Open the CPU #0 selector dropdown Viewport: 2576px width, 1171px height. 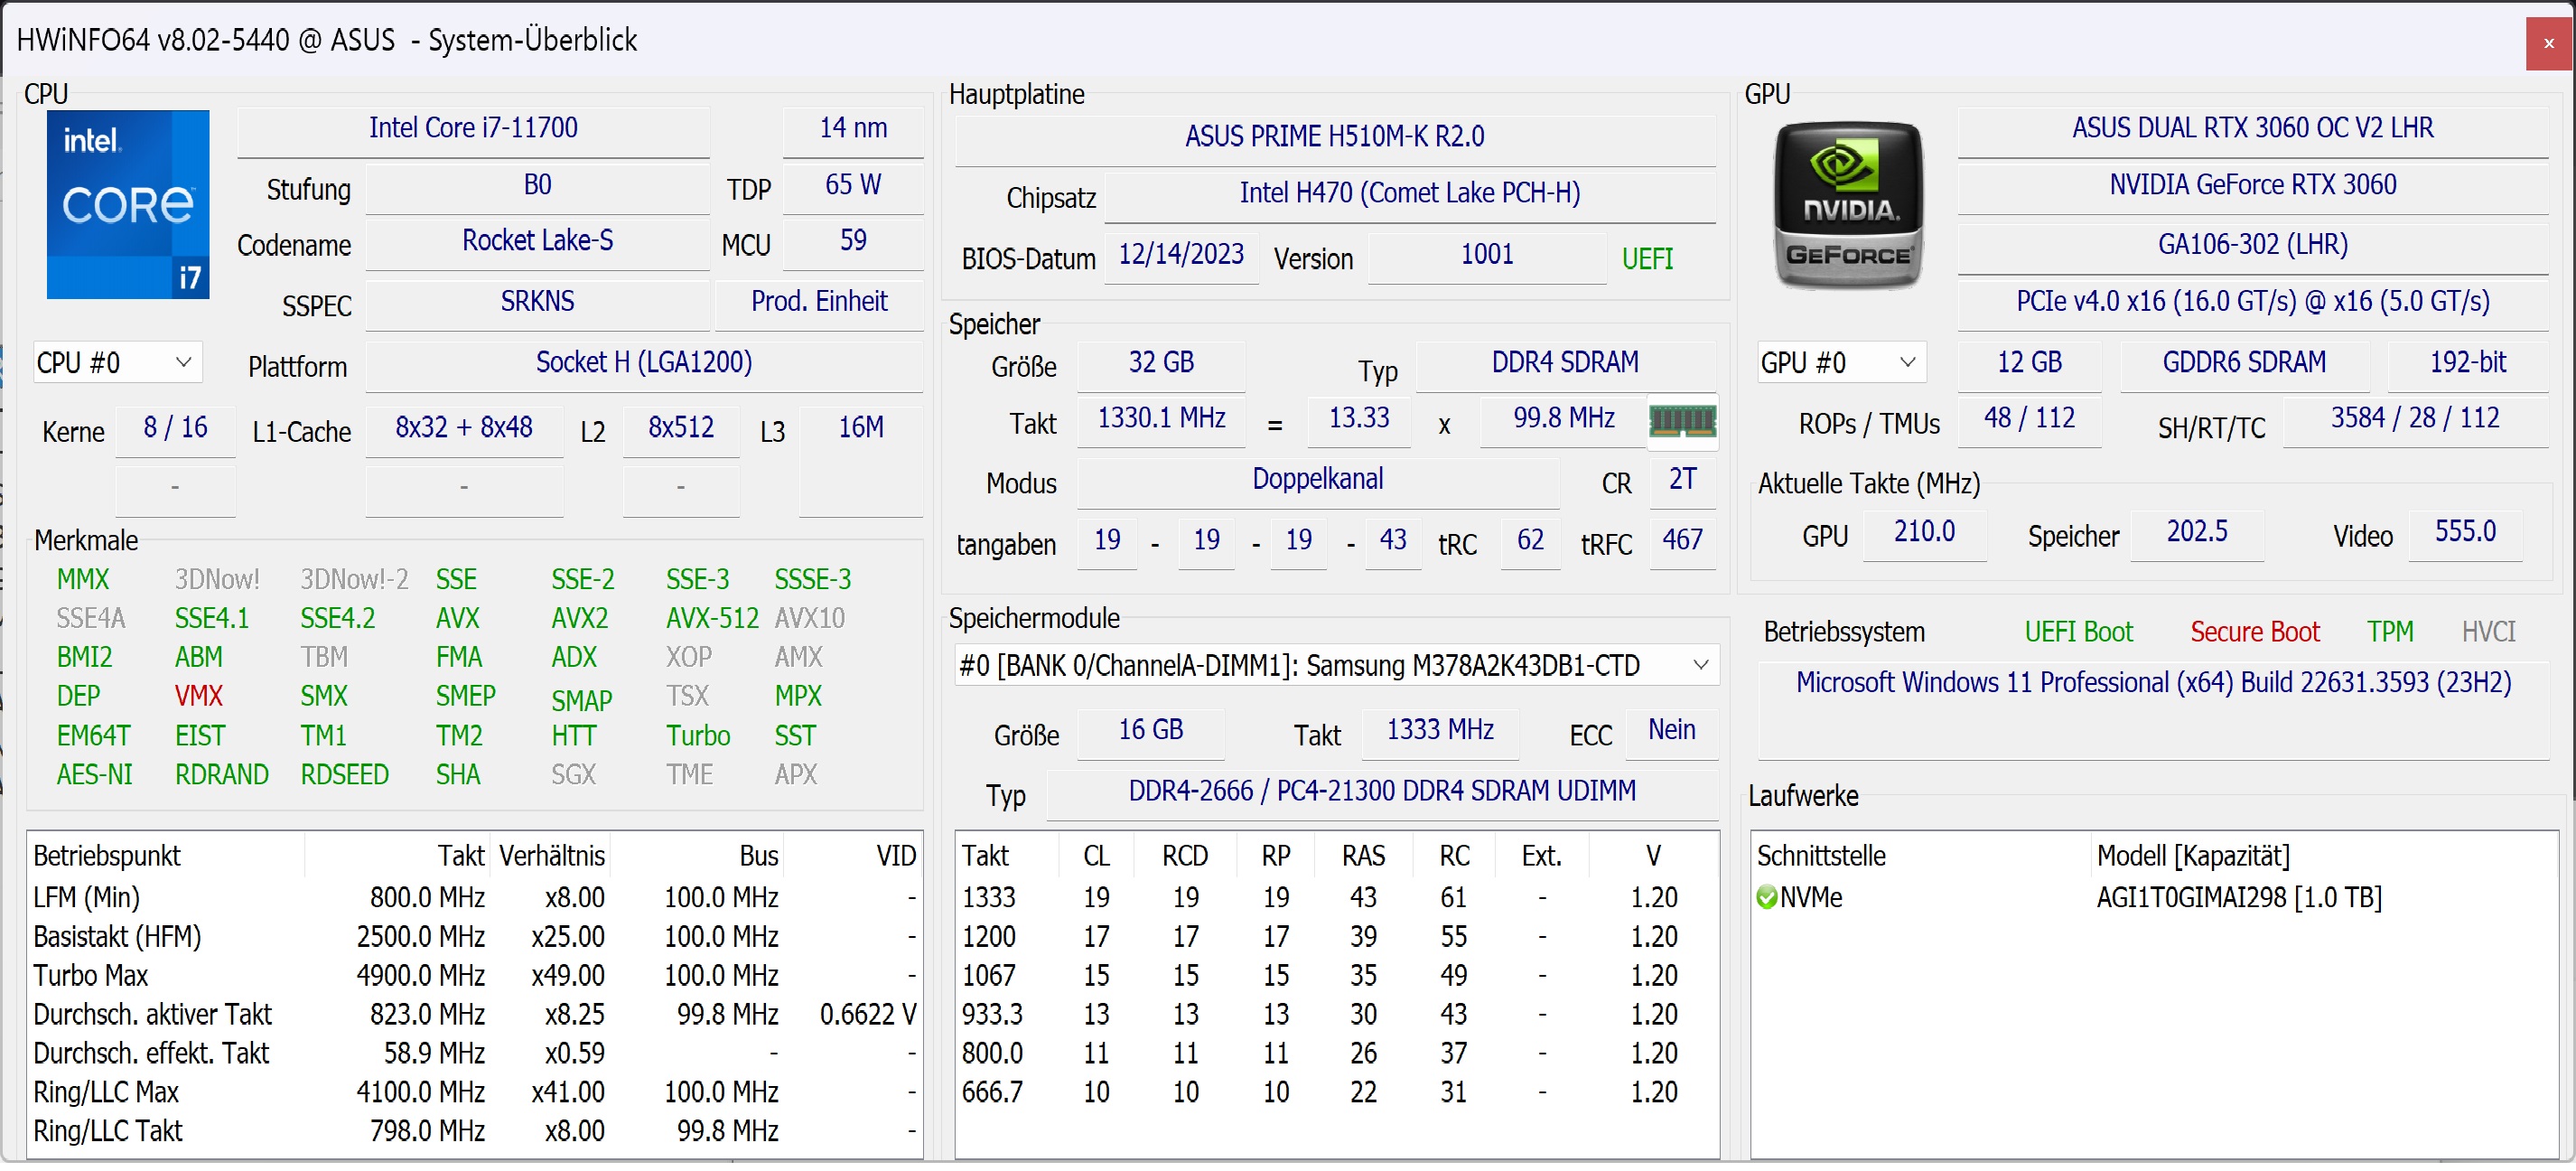coord(117,363)
